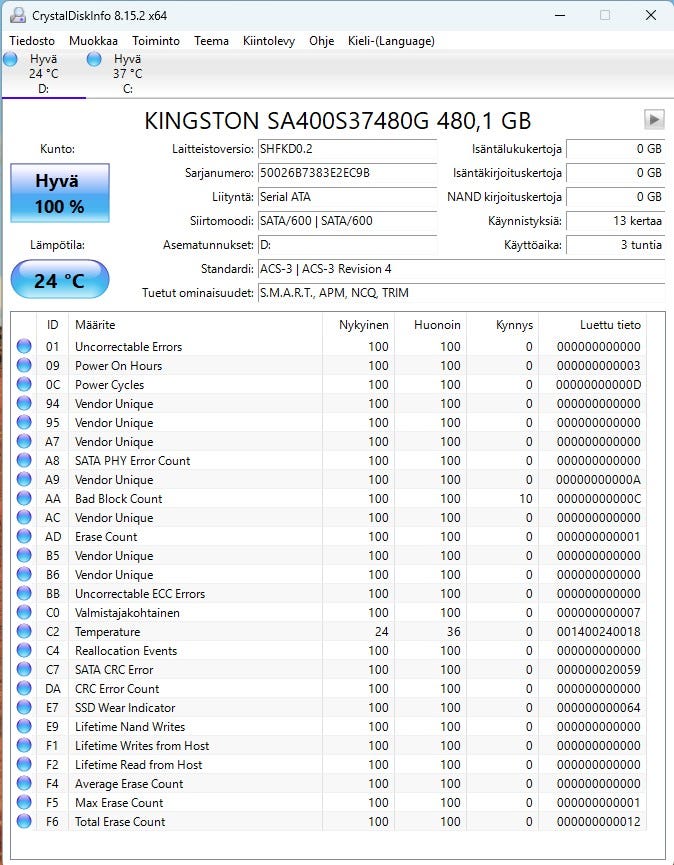Click status icon of Average Erase Count row

click(x=24, y=783)
